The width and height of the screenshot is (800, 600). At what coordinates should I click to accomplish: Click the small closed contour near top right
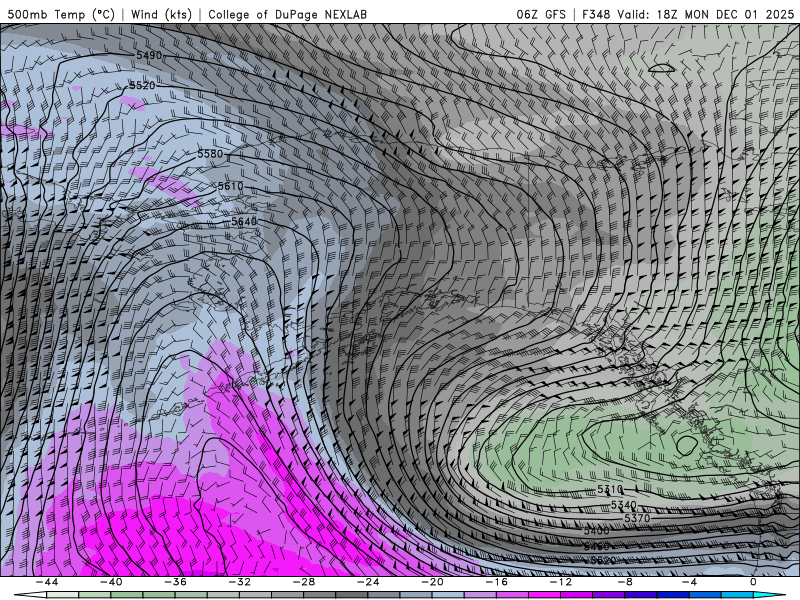tap(661, 68)
